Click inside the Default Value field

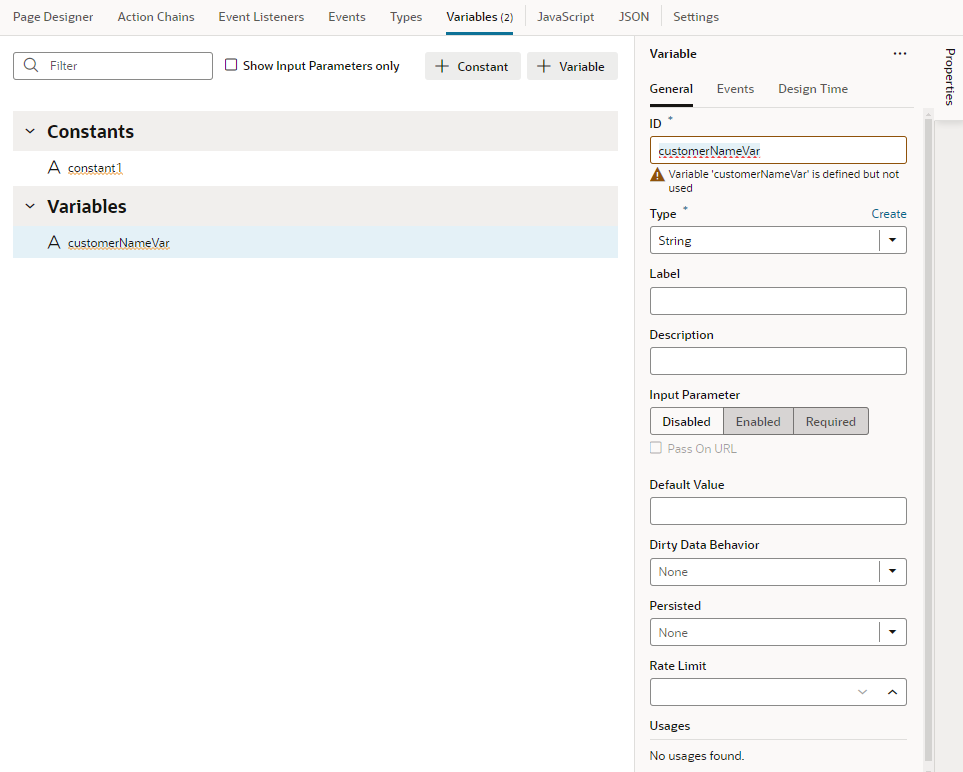coord(778,511)
